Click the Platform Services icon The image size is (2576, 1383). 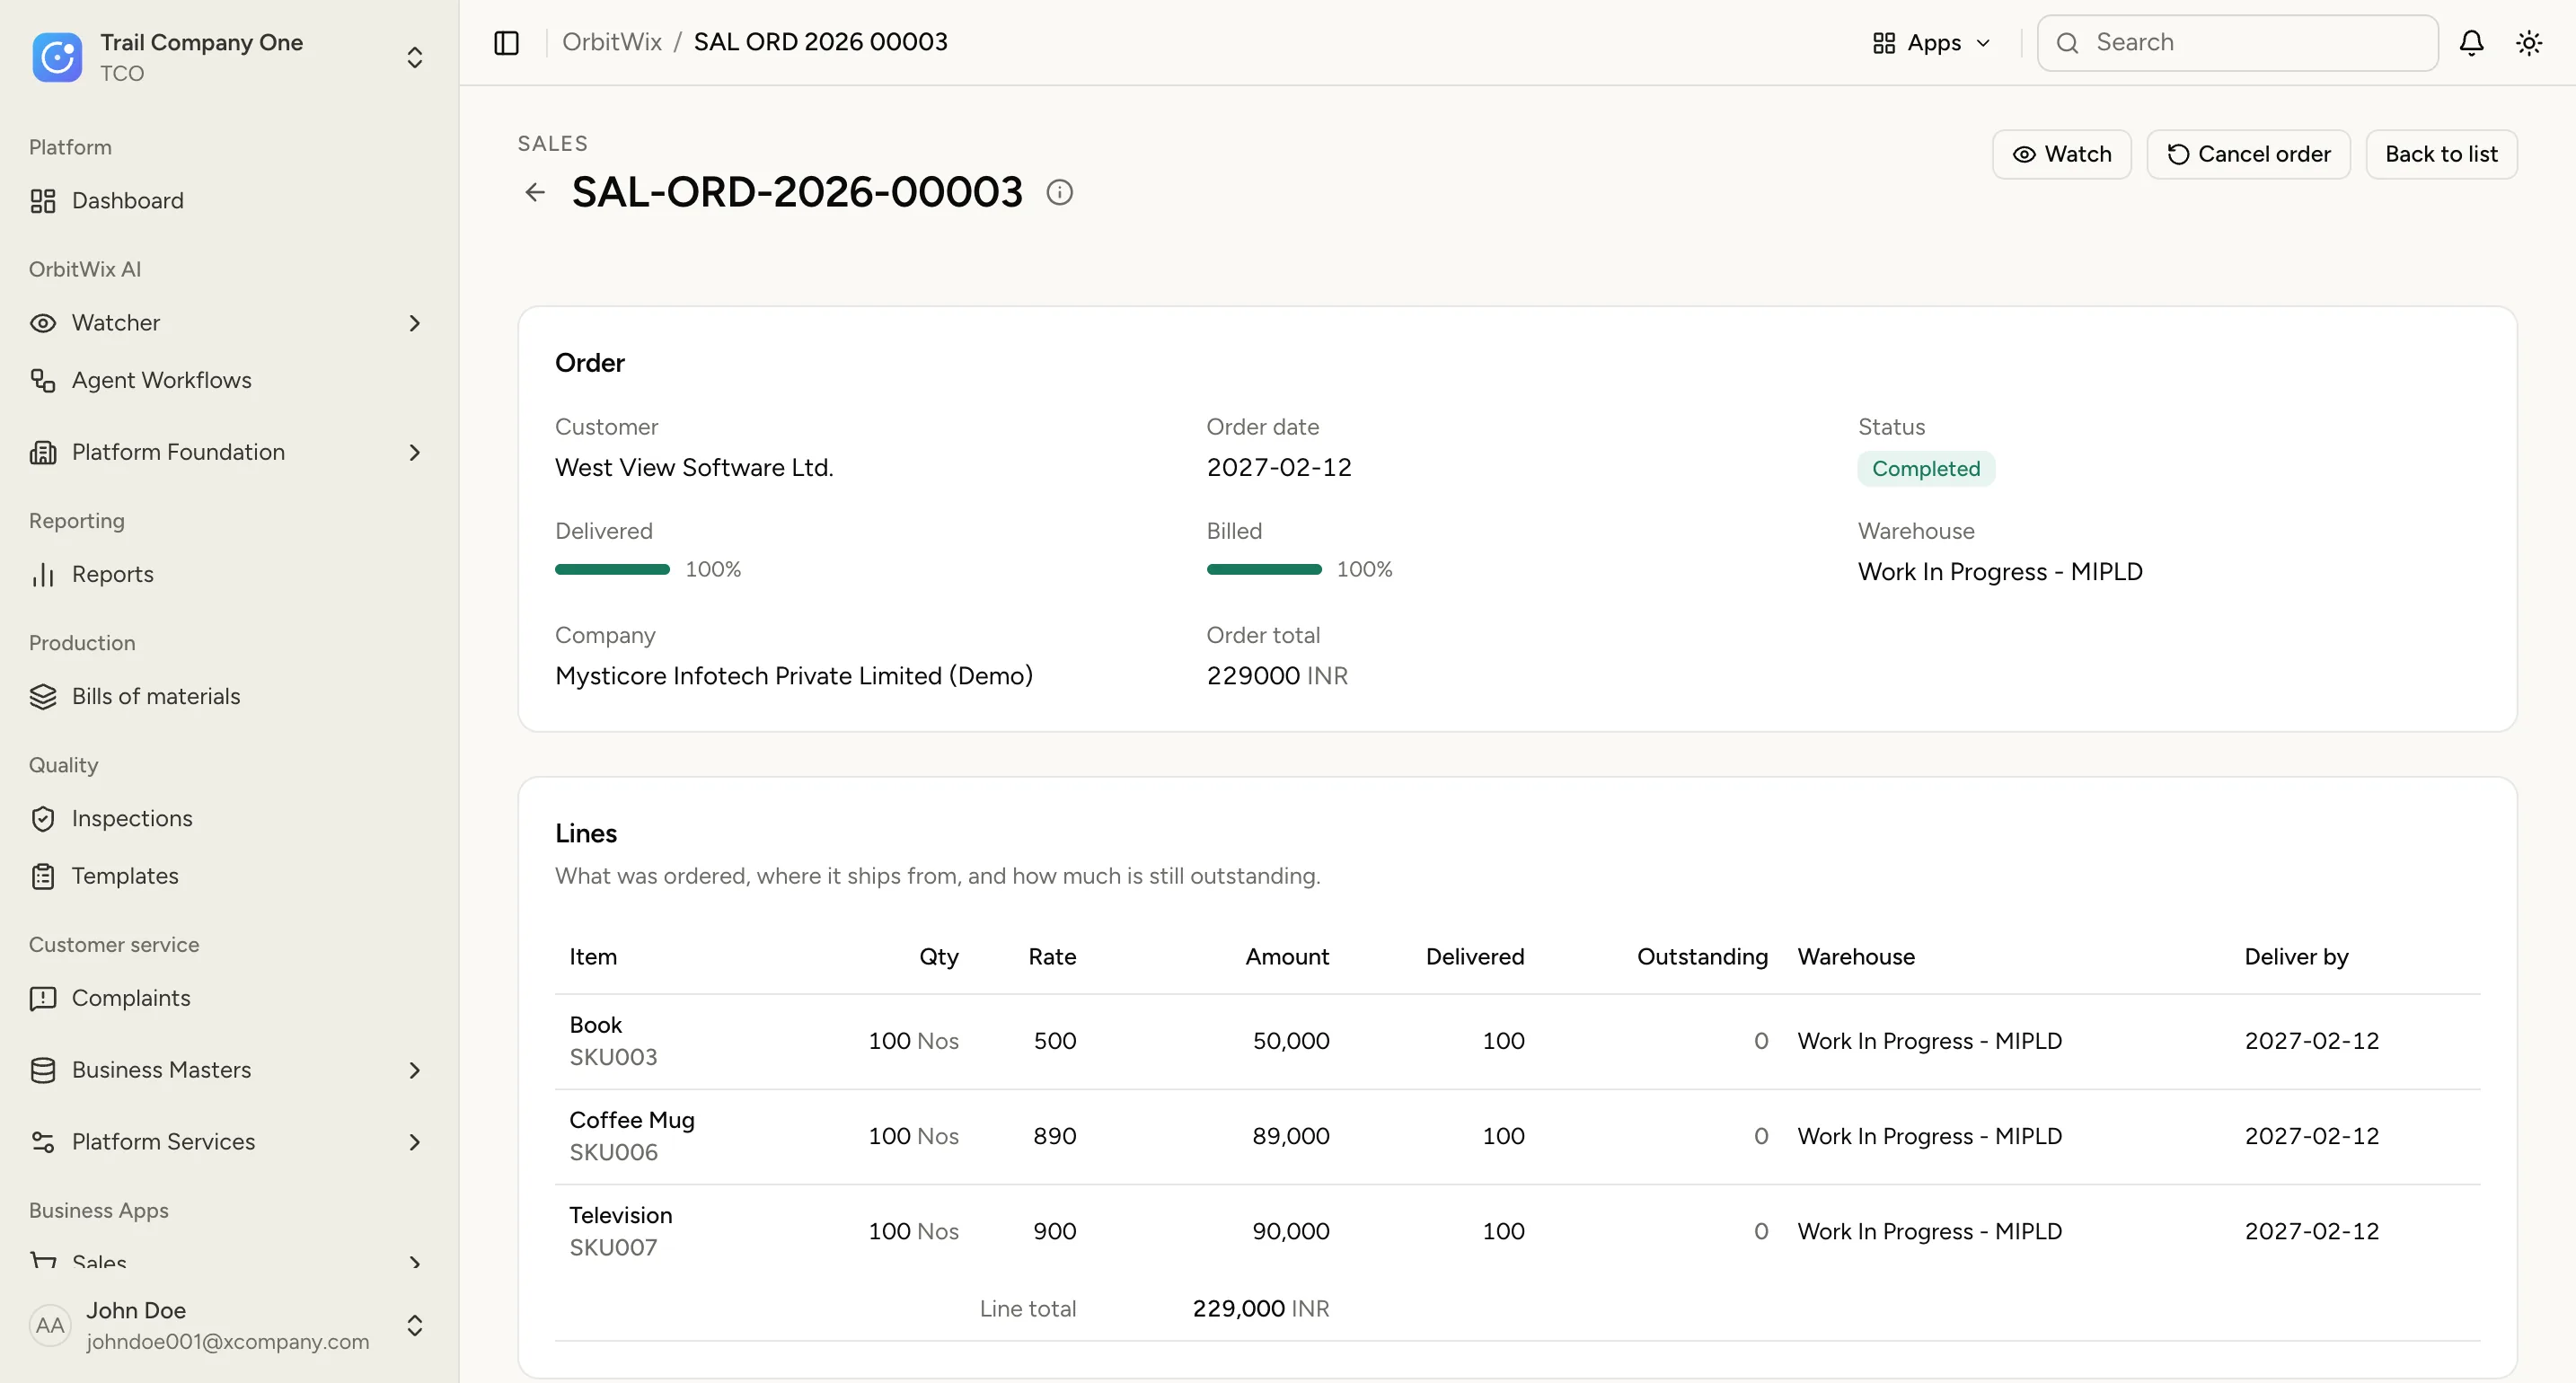43,1142
